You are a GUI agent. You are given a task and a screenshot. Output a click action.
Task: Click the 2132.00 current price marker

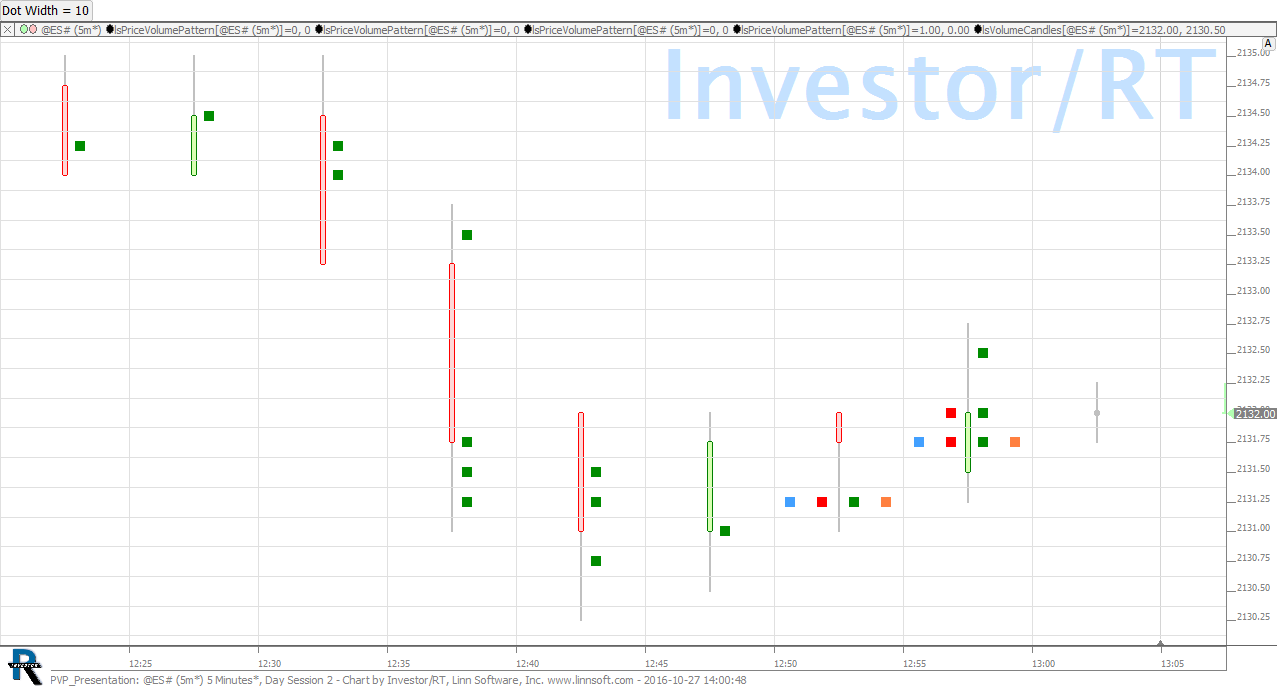coord(1254,413)
